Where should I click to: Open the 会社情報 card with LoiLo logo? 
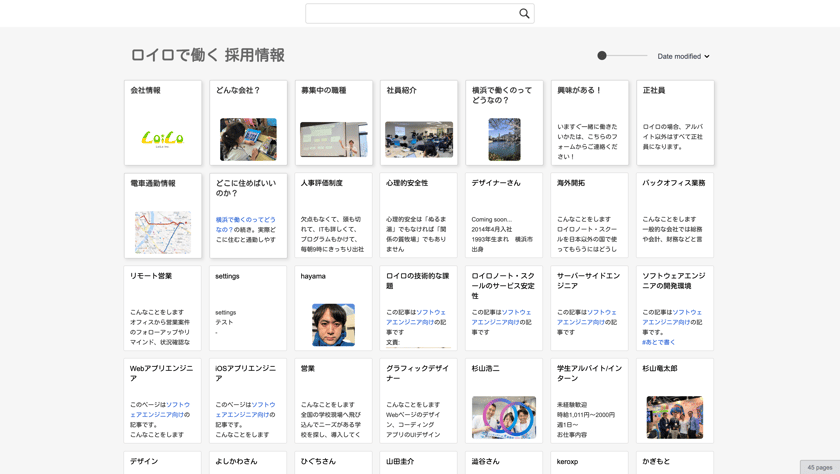(163, 123)
